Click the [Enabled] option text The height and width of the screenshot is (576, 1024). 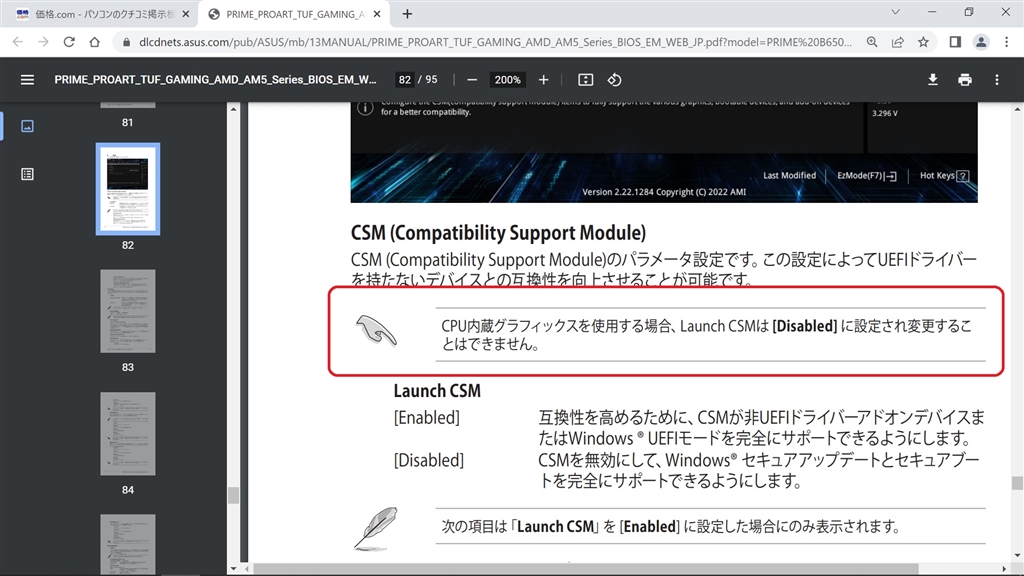tap(426, 417)
